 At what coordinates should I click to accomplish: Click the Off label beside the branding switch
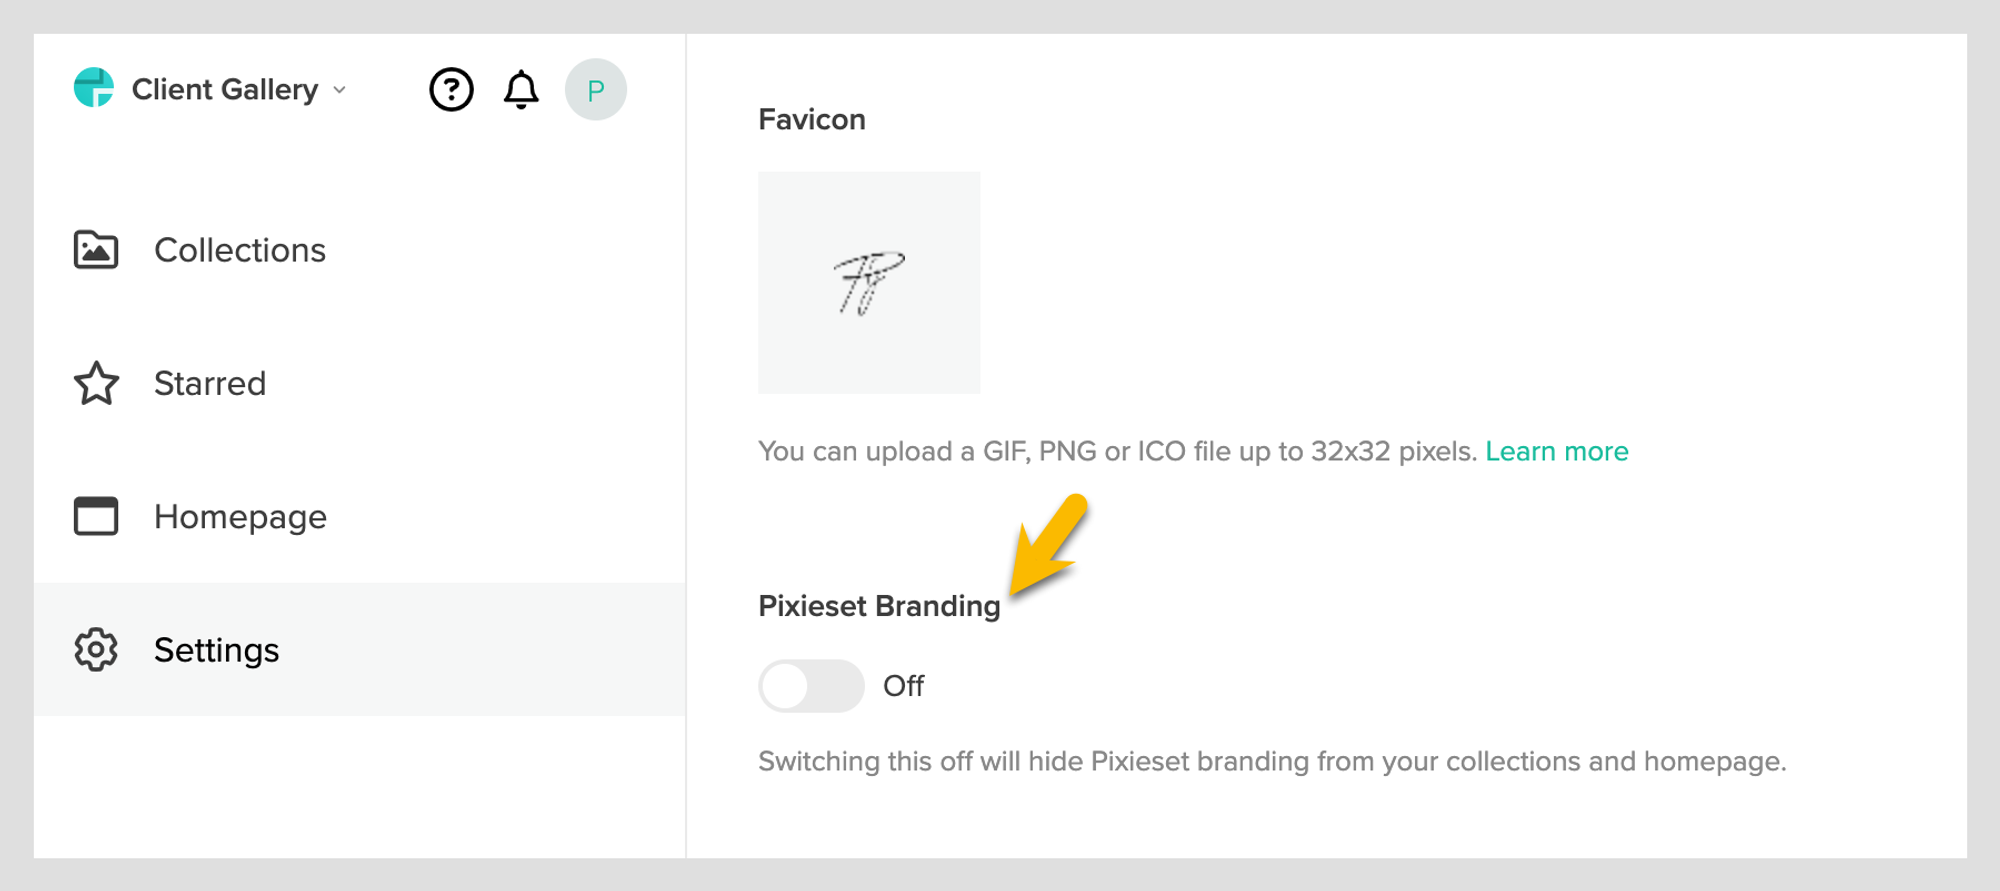click(x=903, y=686)
